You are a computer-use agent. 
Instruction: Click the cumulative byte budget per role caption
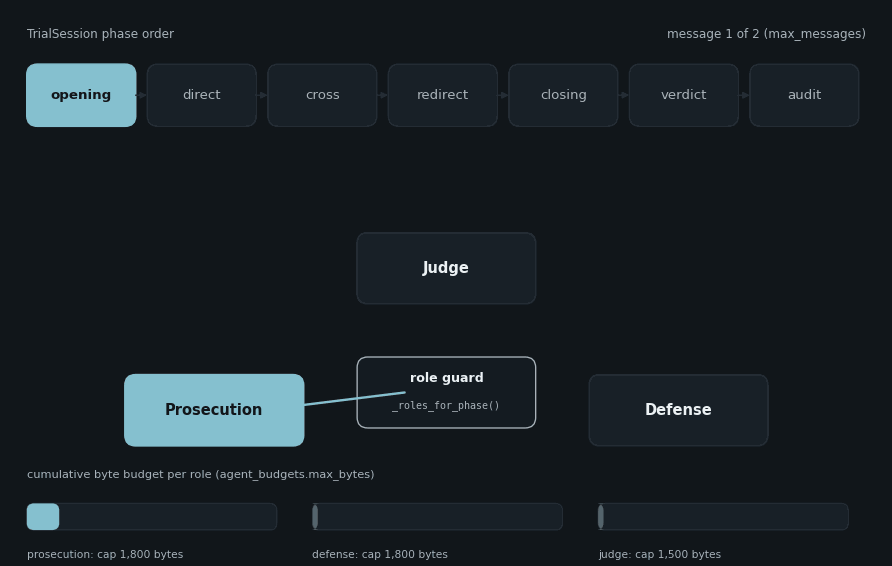(201, 474)
